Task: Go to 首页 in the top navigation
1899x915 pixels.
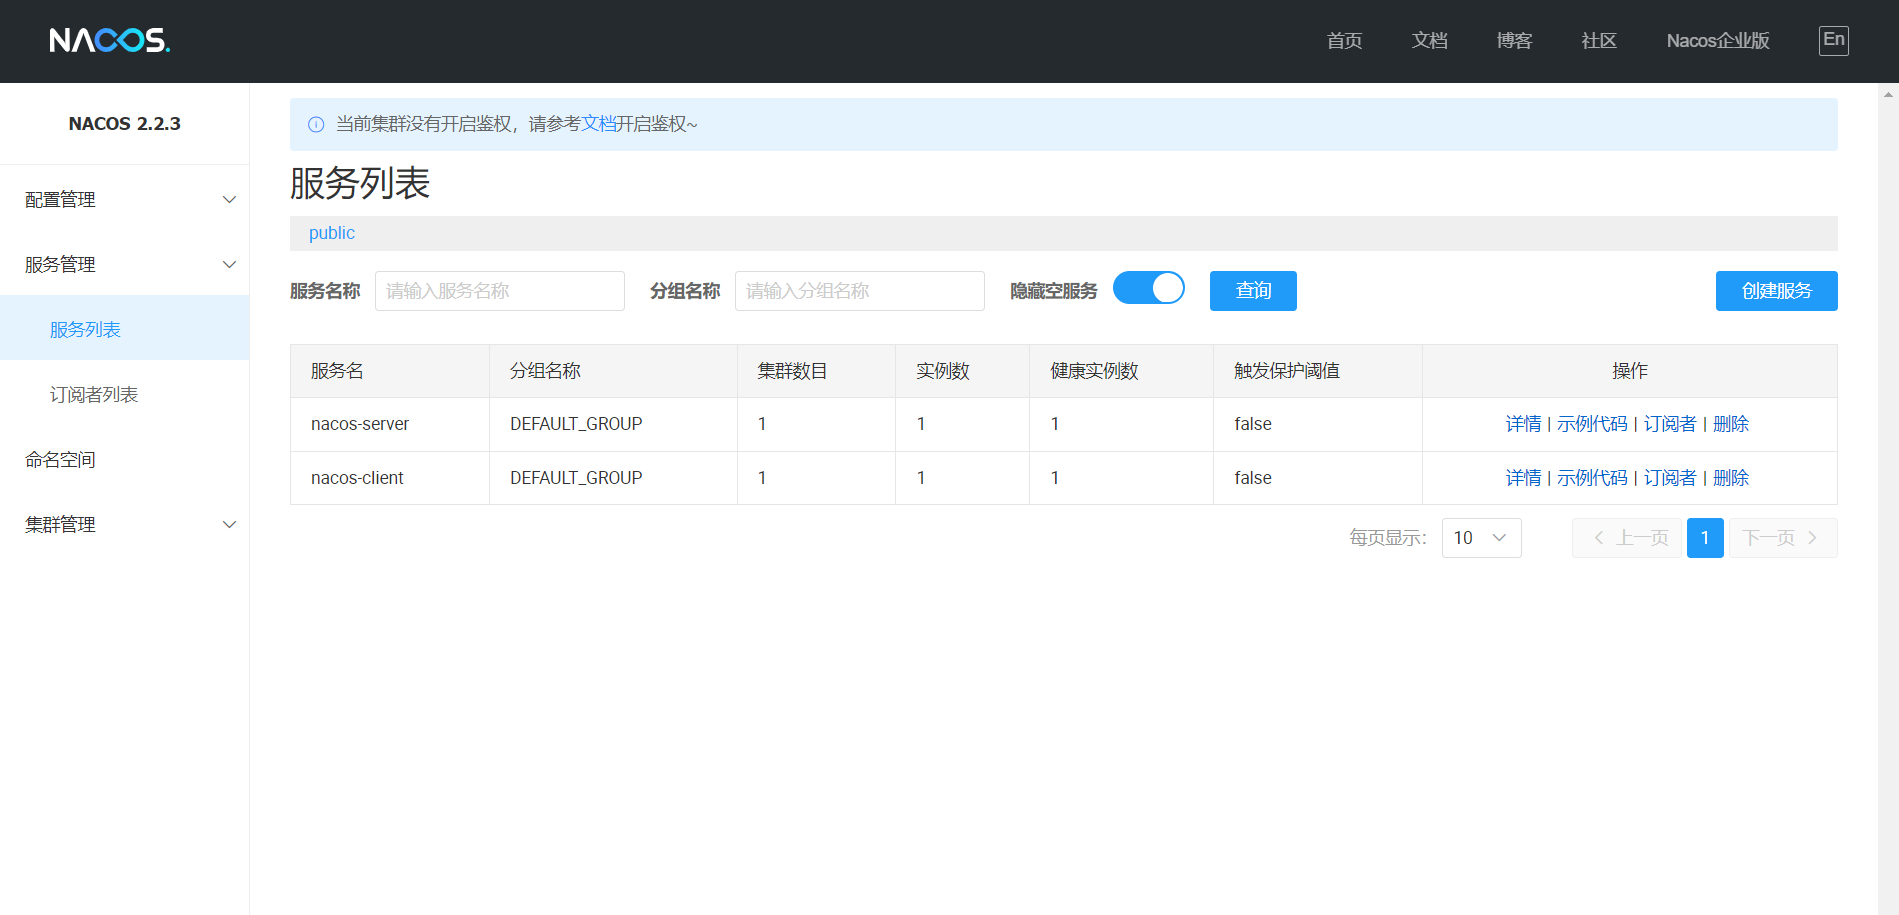Action: point(1344,41)
